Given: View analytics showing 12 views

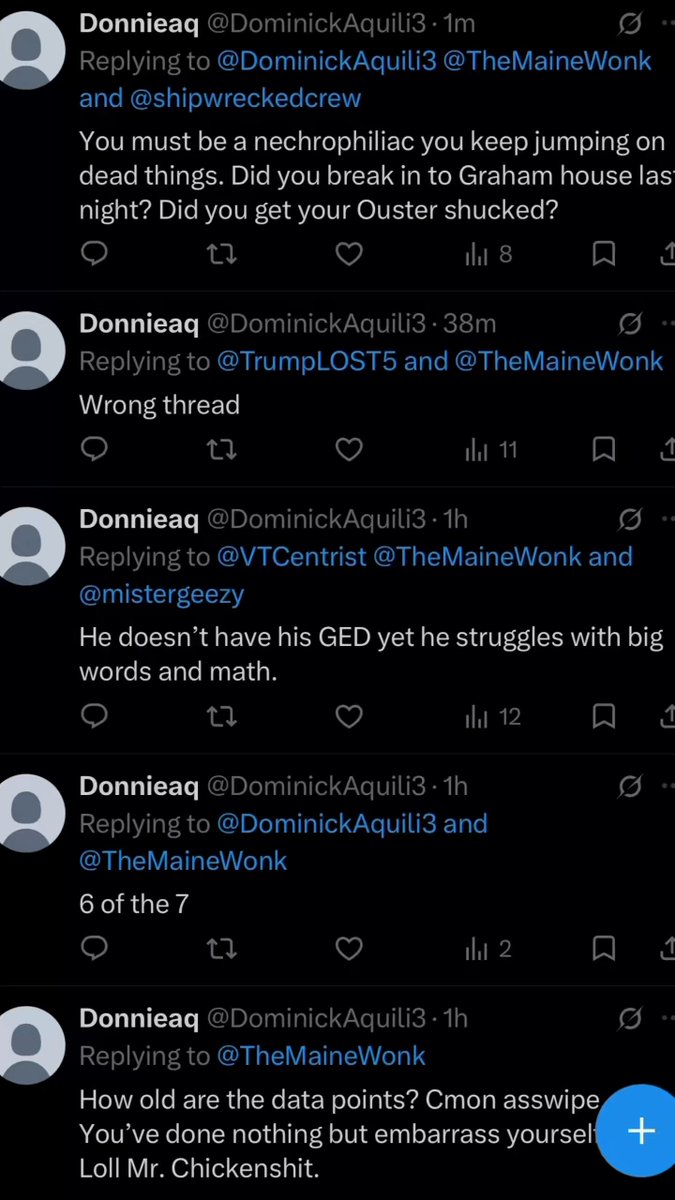Looking at the screenshot, I should (493, 717).
